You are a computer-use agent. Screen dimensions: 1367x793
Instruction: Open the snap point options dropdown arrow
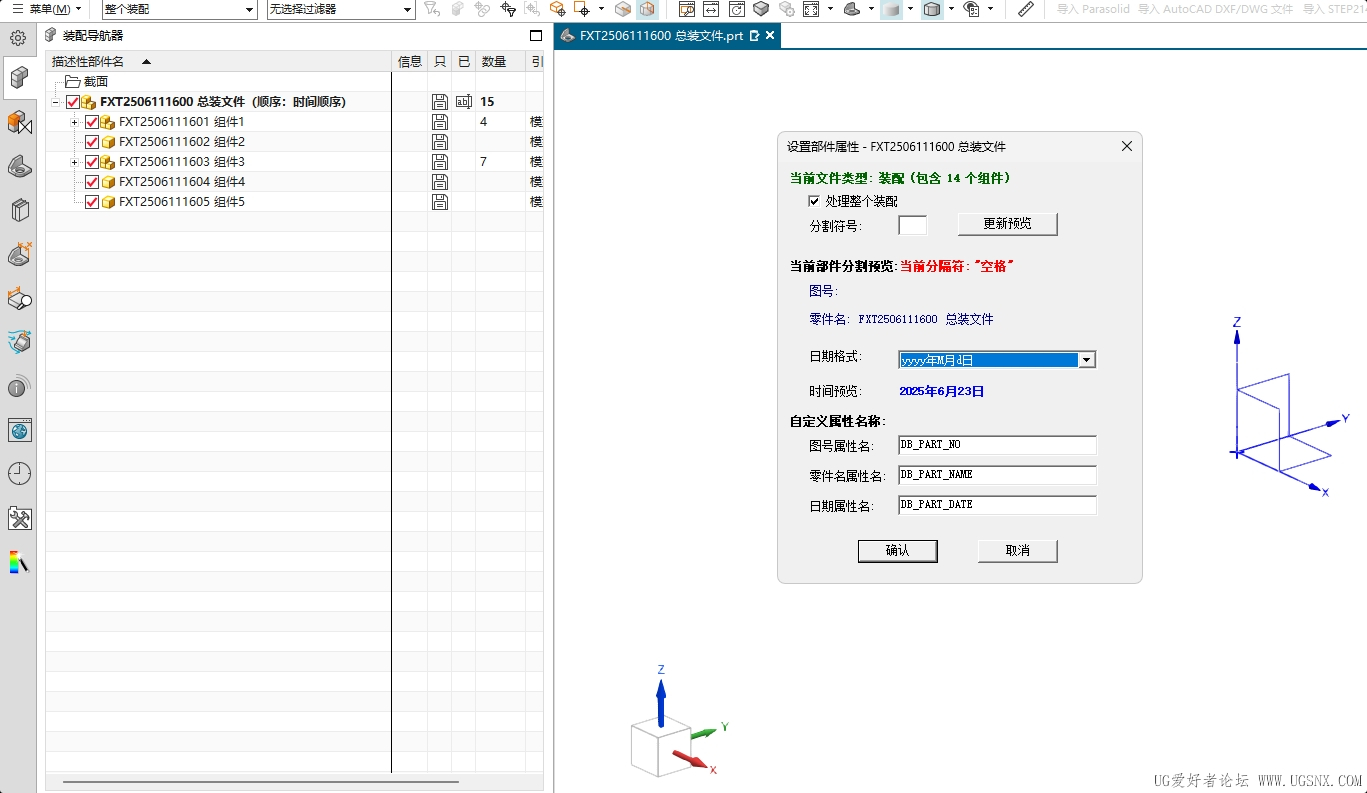601,9
